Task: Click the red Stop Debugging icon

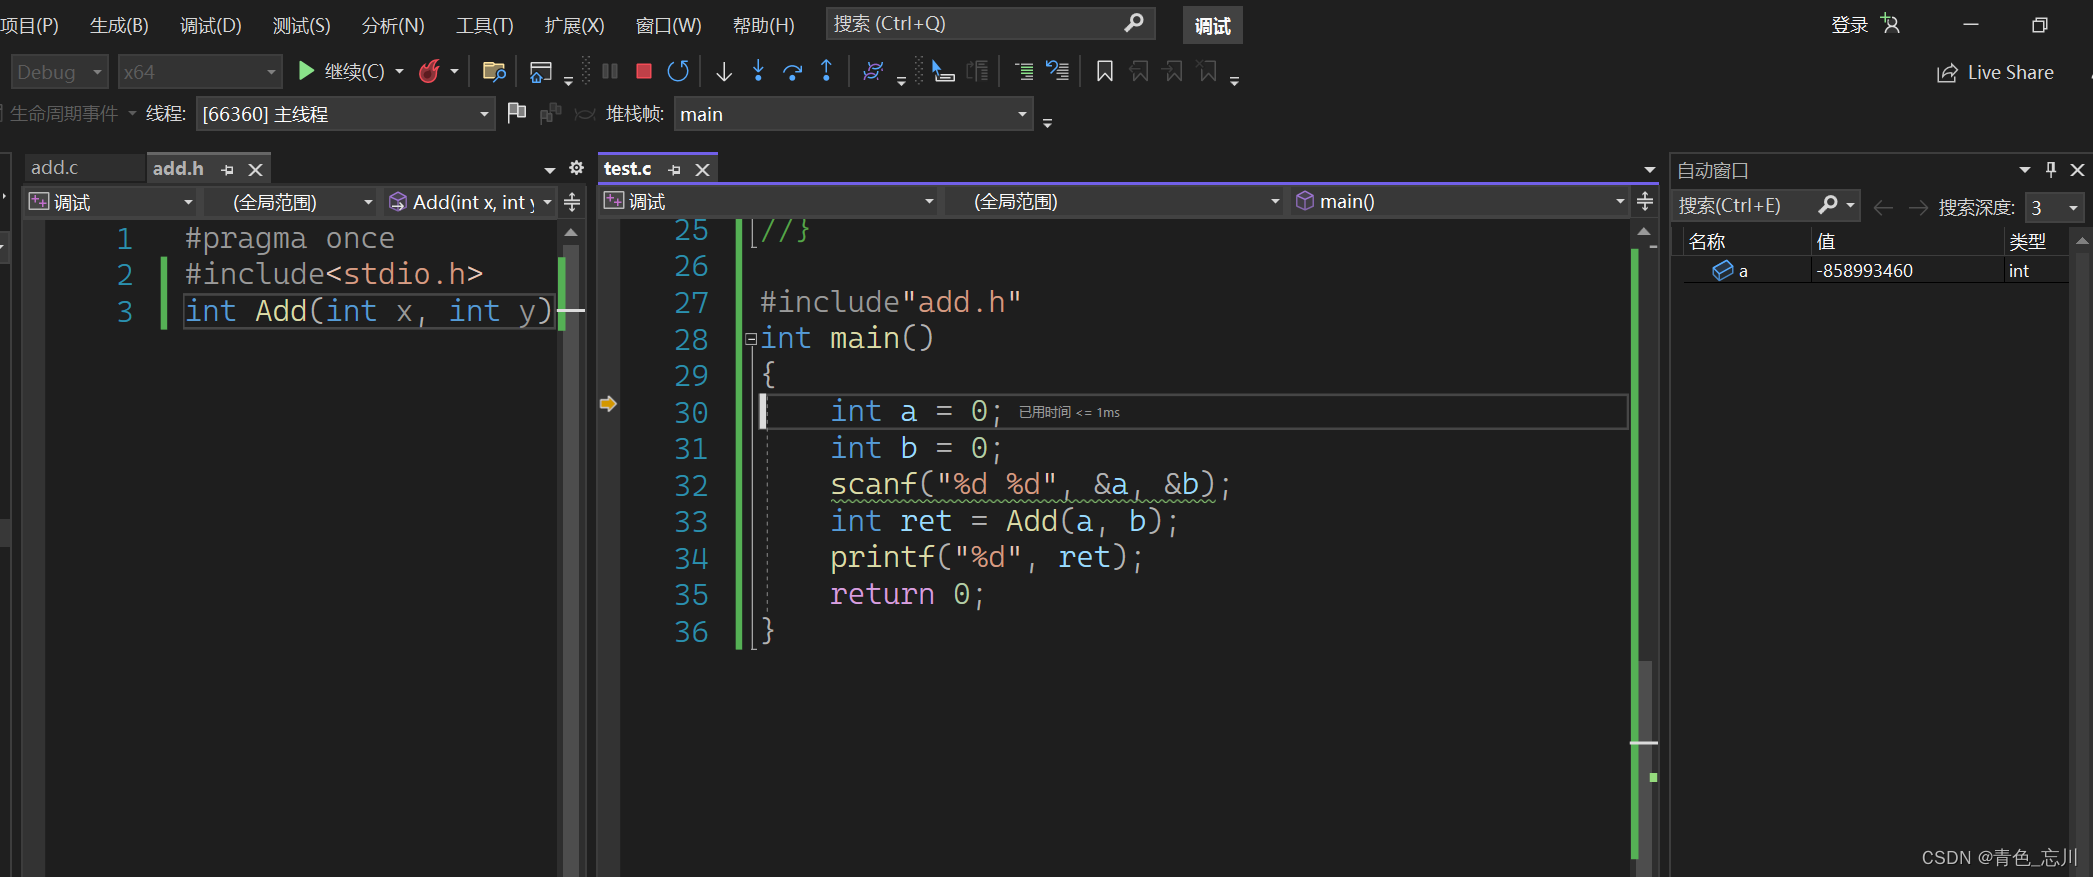Action: click(644, 71)
